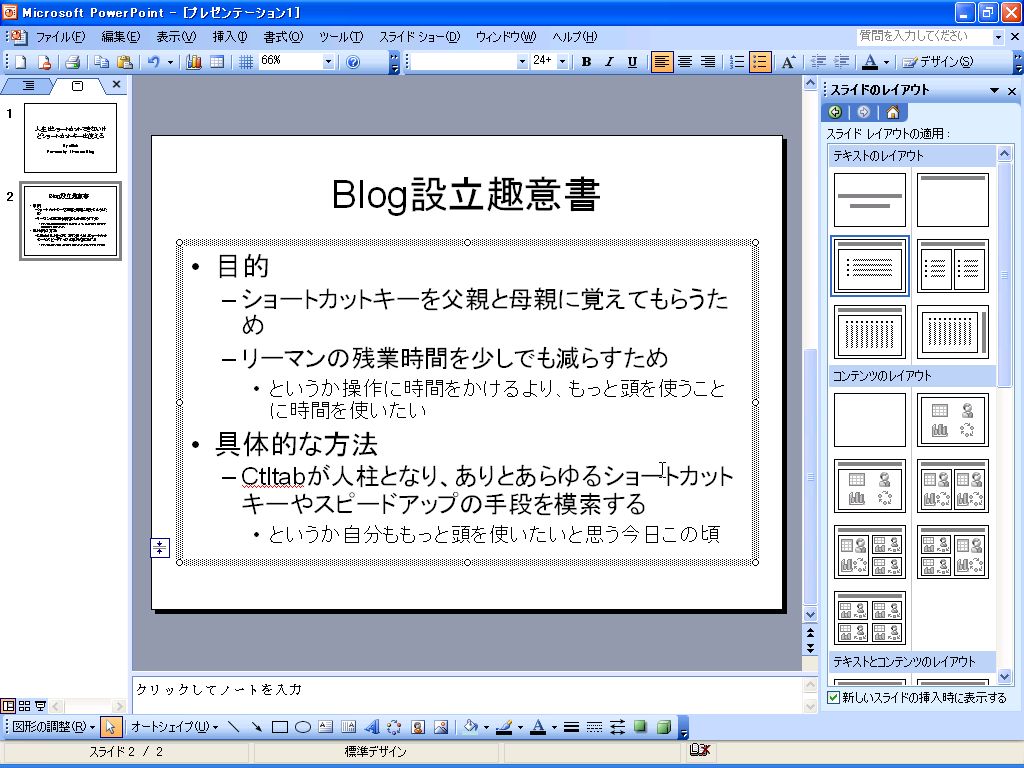This screenshot has height=768, width=1024.
Task: Open the ツール(T) menu
Action: [x=340, y=37]
